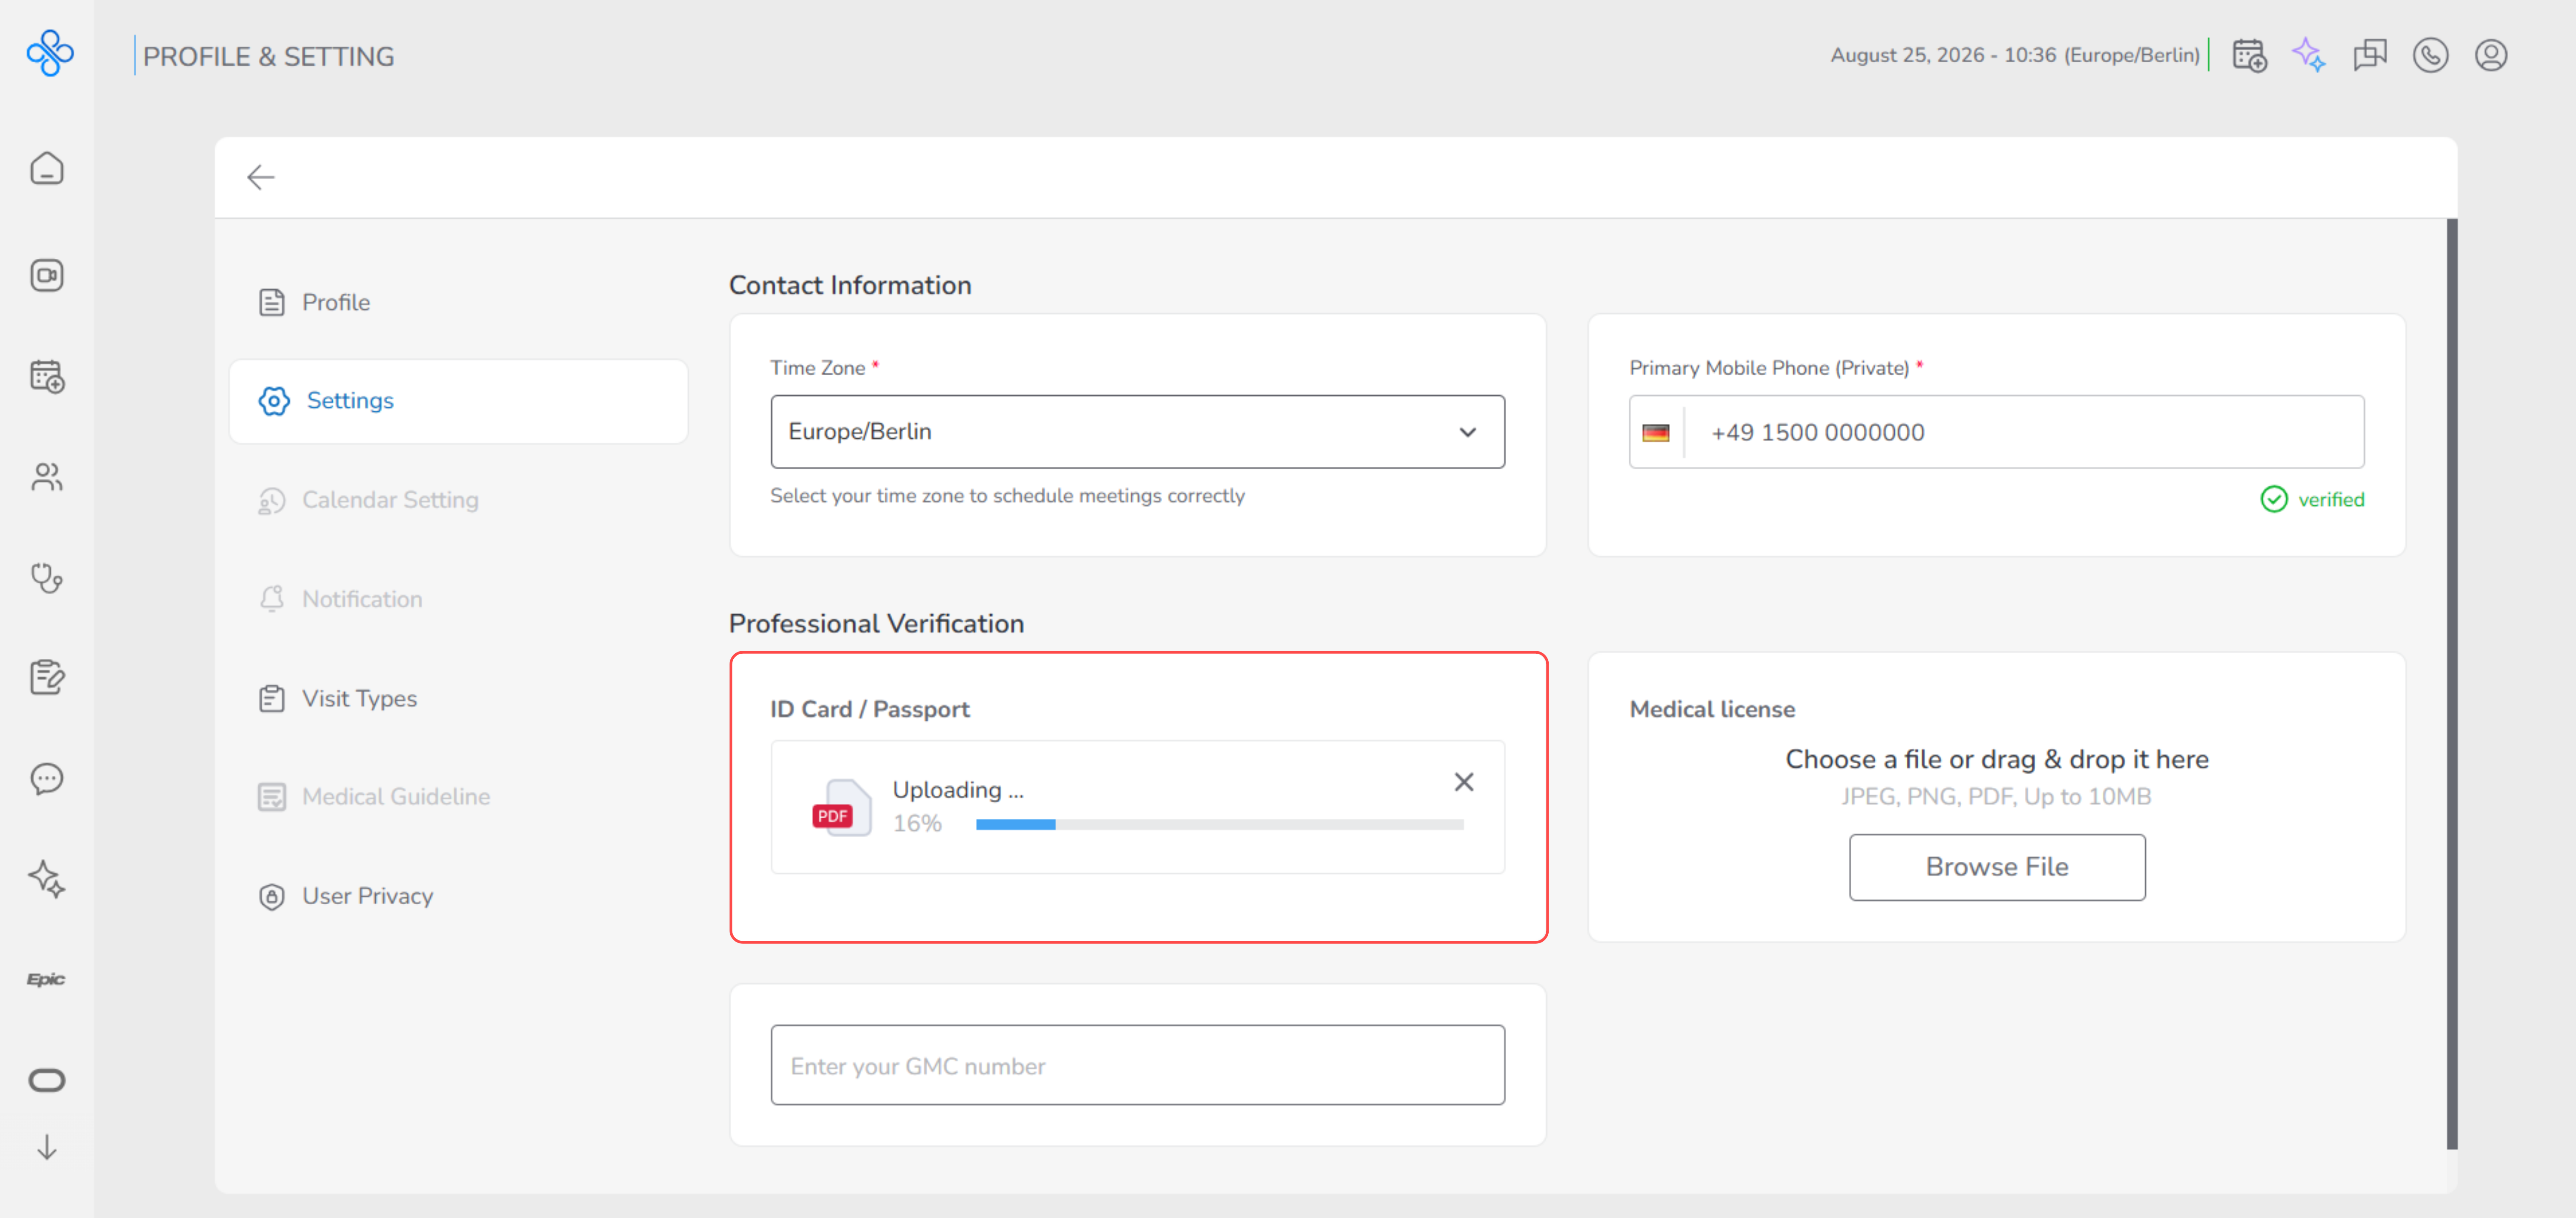Open video camera icon in sidebar
Image resolution: width=2576 pixels, height=1218 pixels.
point(46,275)
